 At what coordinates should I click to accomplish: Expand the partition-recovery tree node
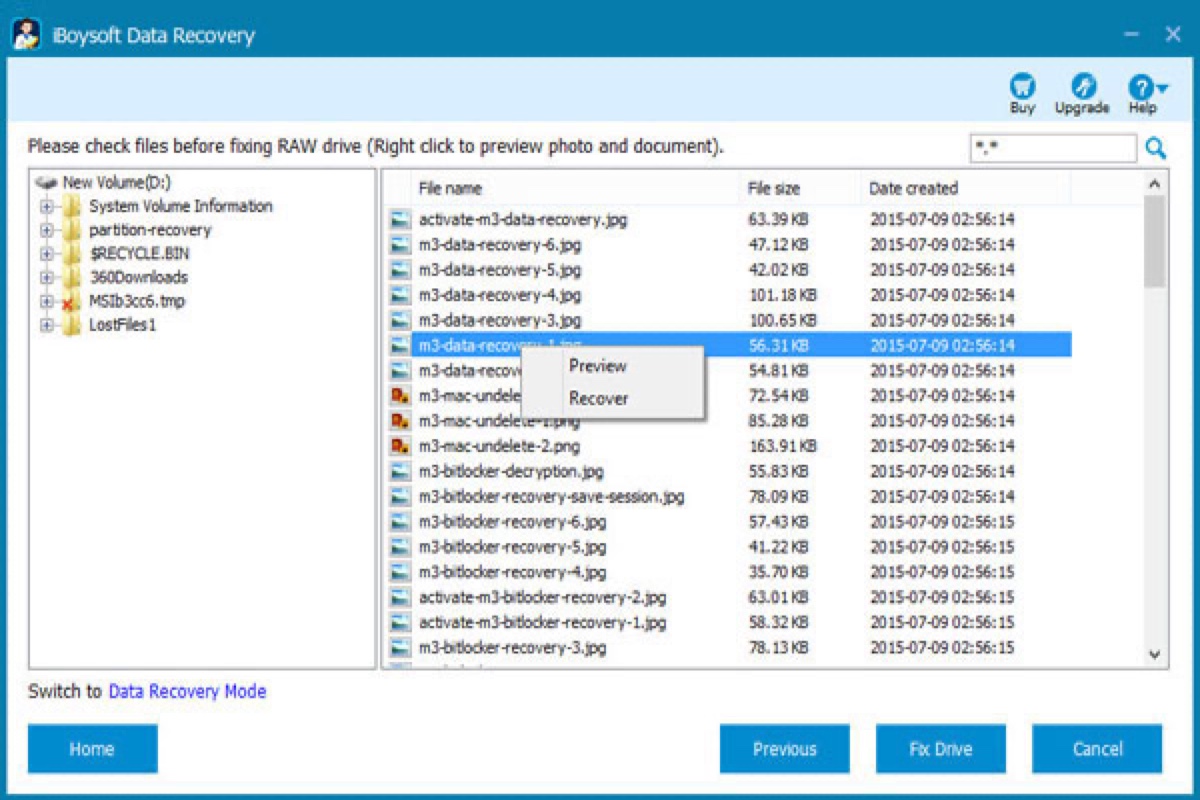click(x=46, y=231)
